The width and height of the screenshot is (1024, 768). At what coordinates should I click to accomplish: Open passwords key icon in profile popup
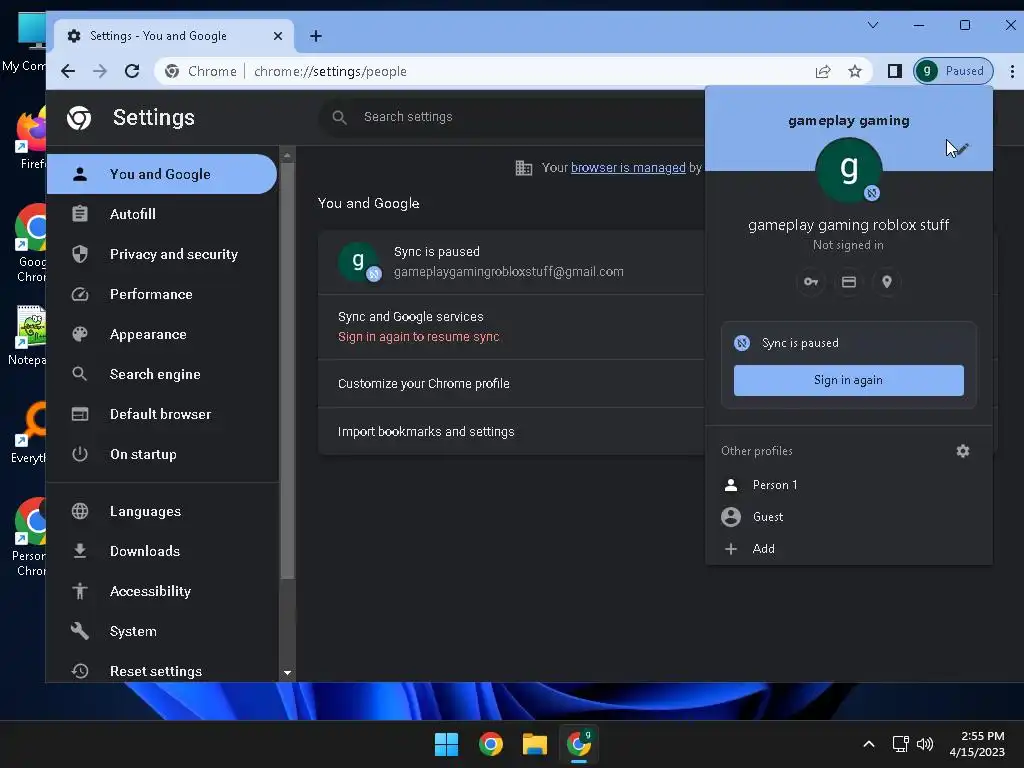click(810, 282)
